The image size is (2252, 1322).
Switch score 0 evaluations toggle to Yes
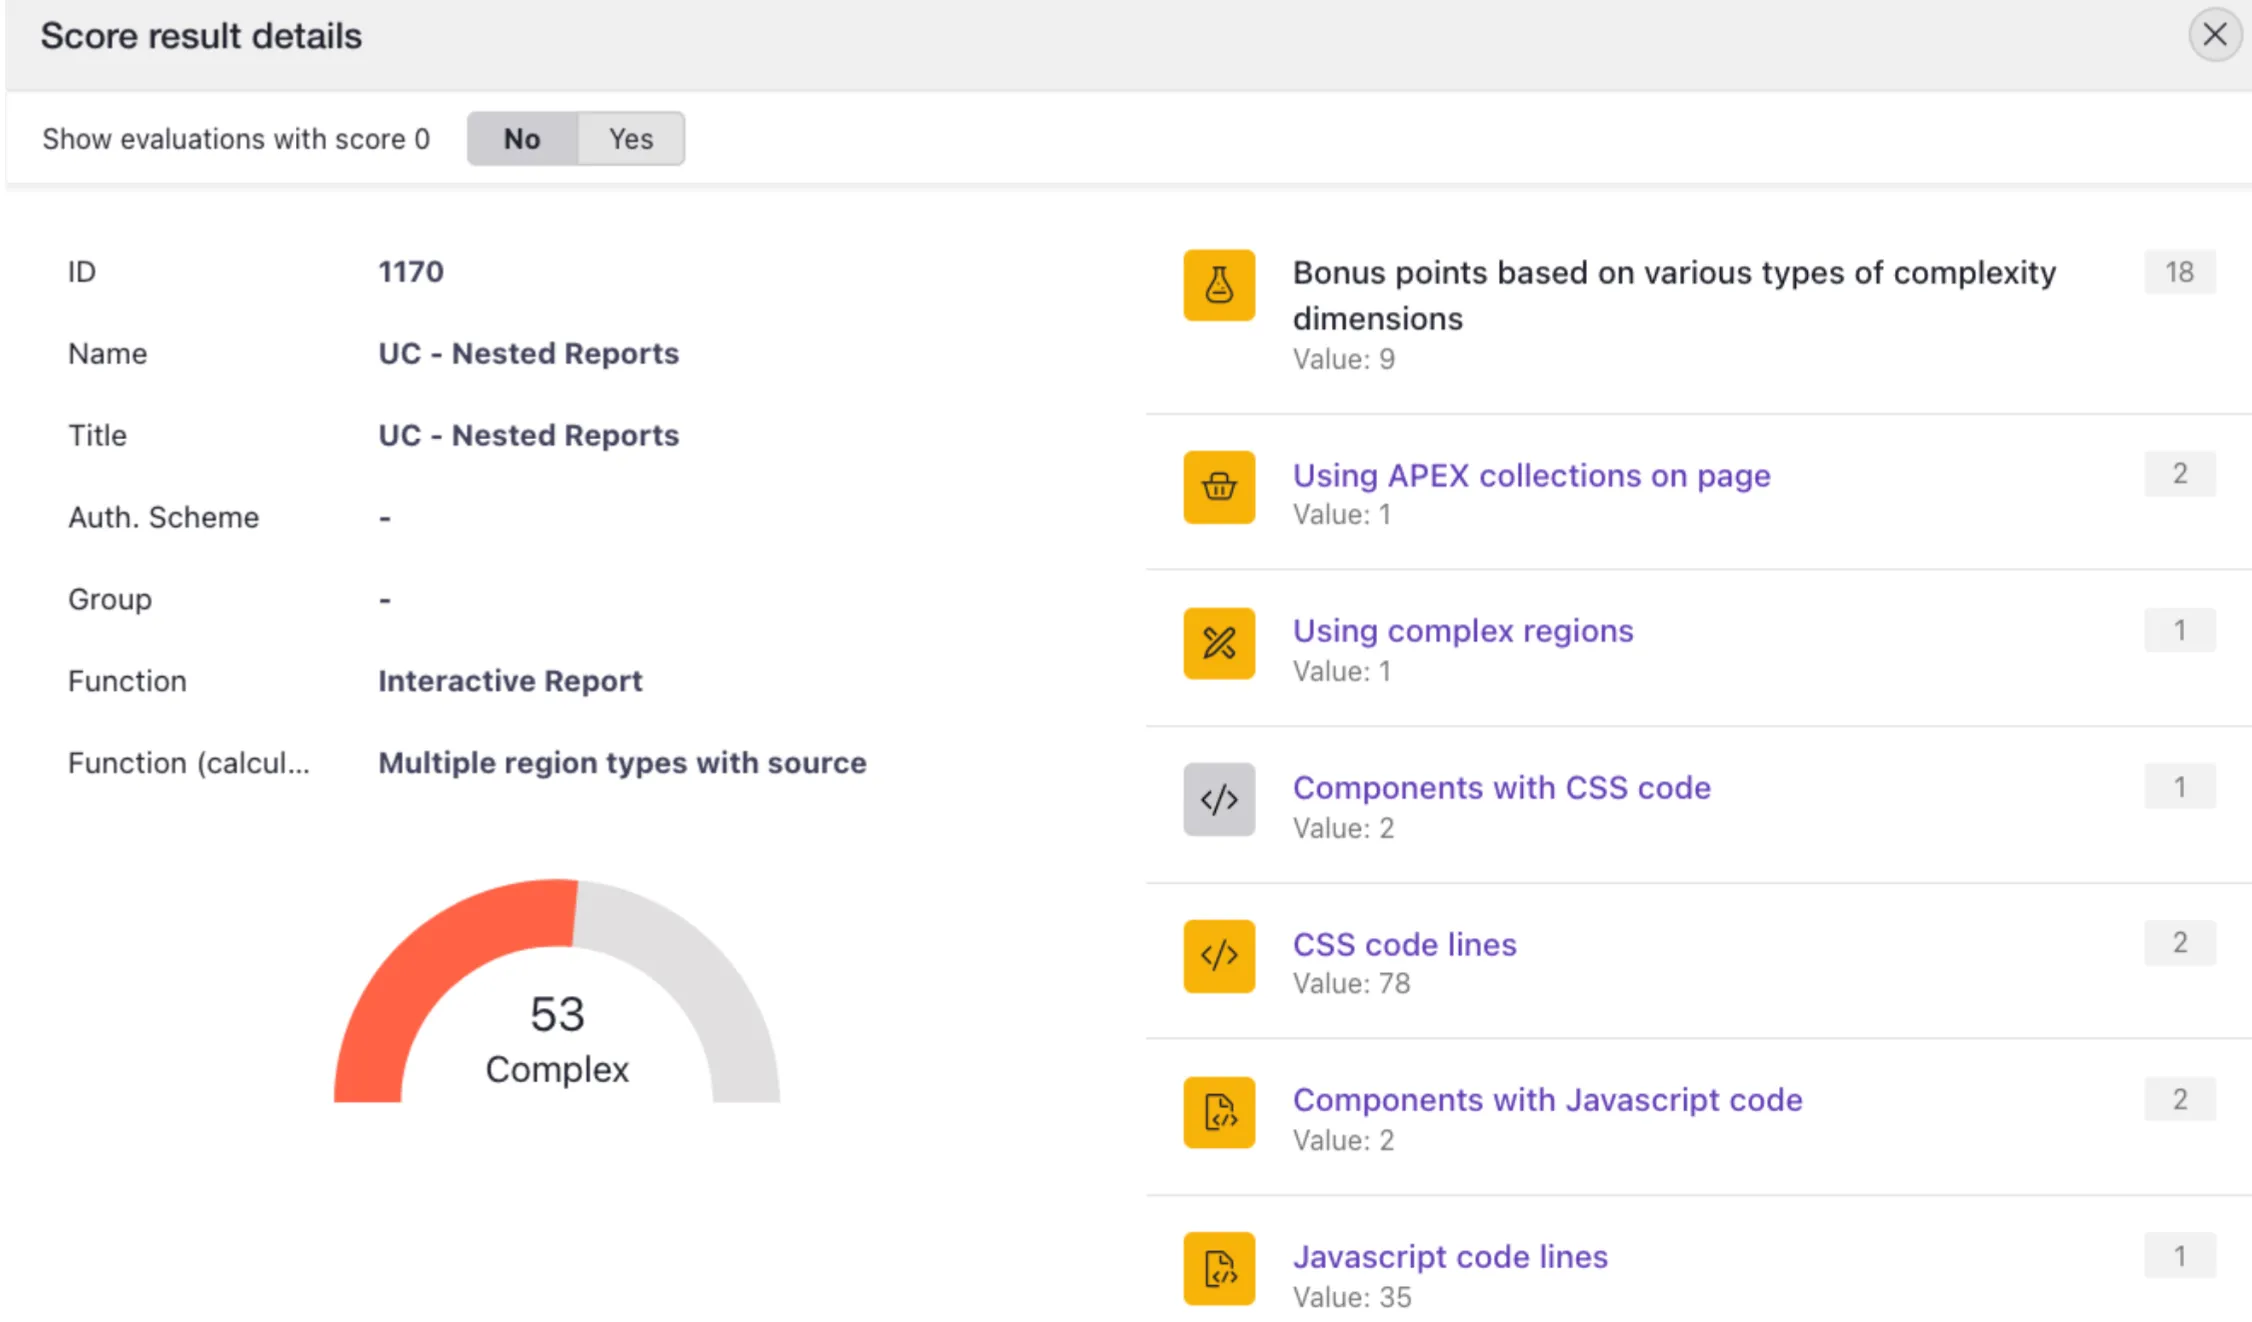[x=630, y=139]
